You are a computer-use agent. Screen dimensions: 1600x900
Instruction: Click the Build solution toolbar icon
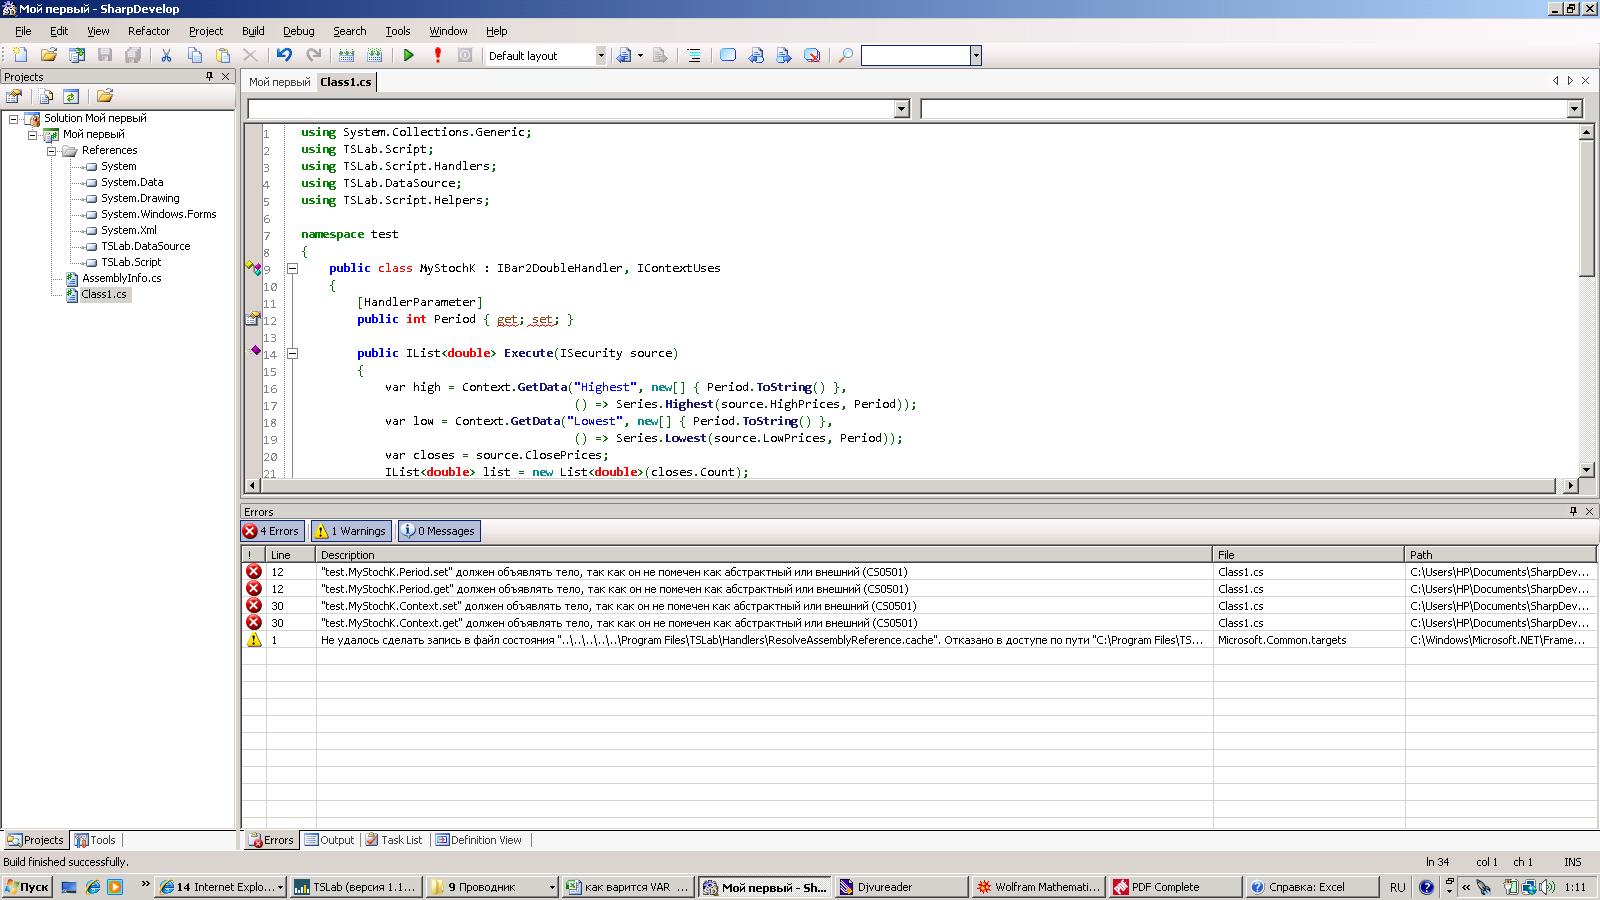(x=346, y=56)
